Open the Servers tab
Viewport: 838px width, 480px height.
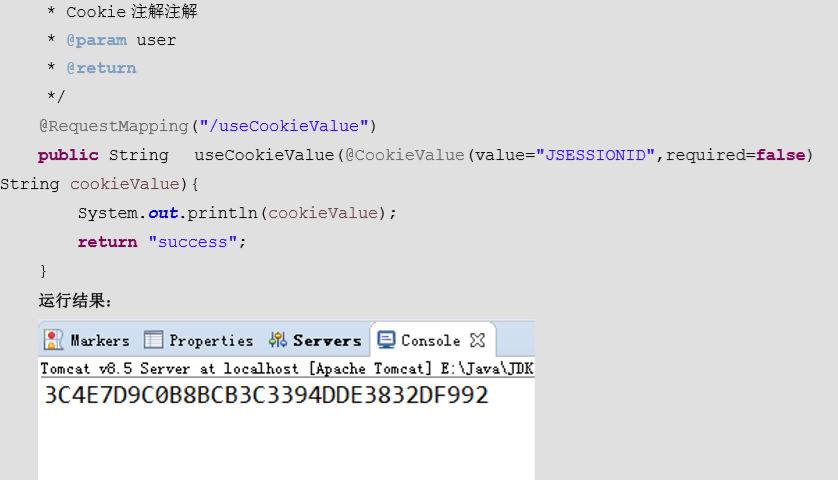point(315,340)
